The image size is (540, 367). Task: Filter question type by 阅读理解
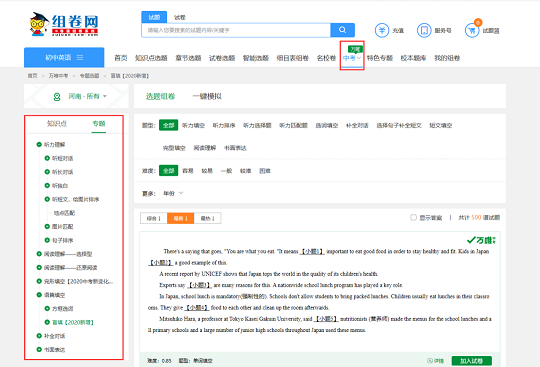(205, 148)
